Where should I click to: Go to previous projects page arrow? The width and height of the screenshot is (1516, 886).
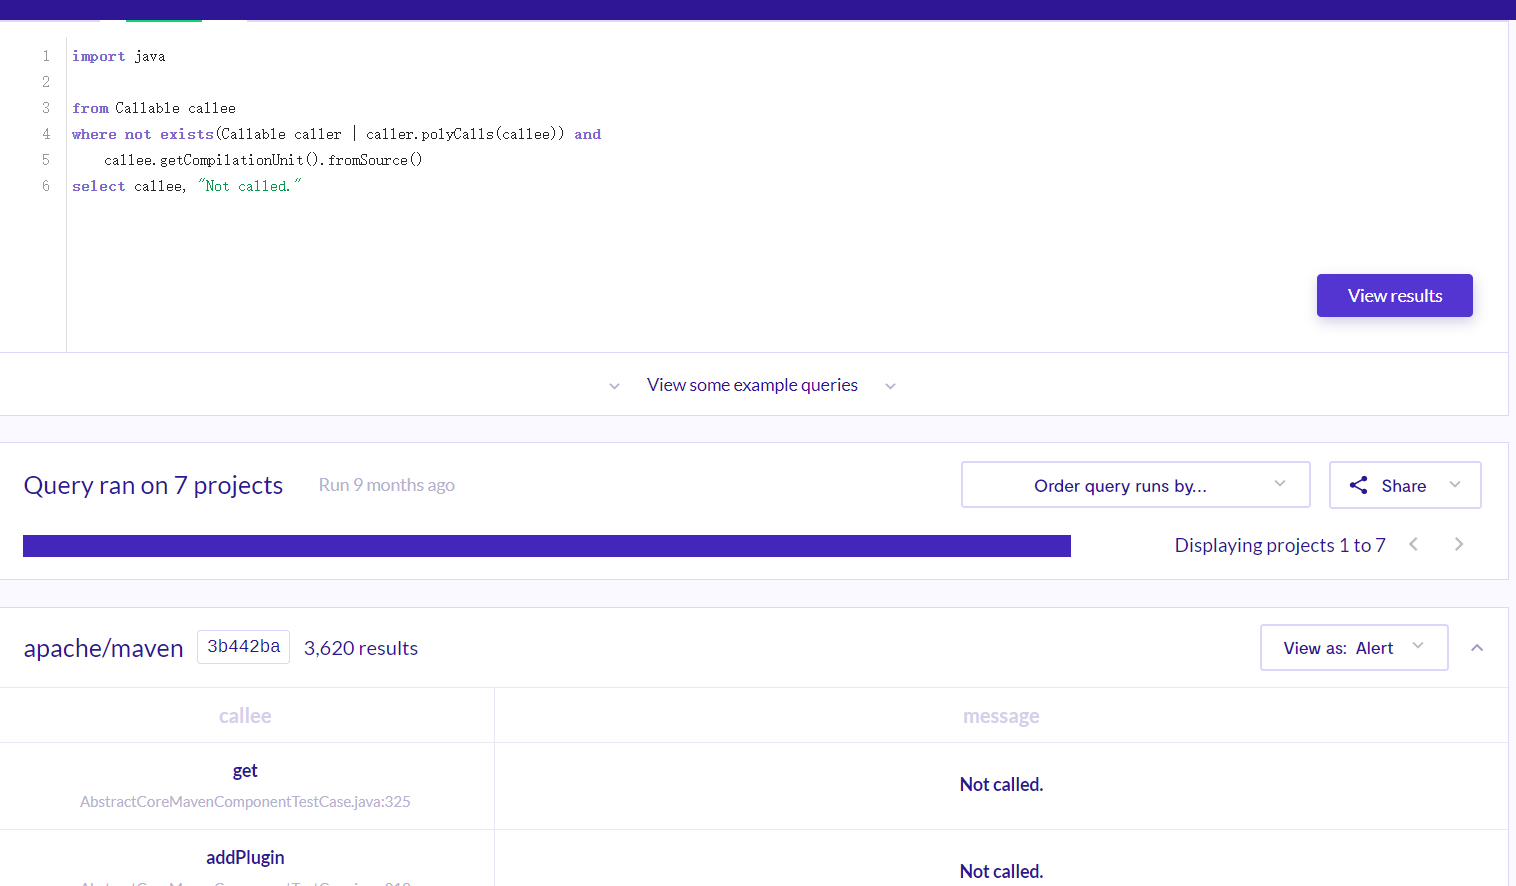1414,544
